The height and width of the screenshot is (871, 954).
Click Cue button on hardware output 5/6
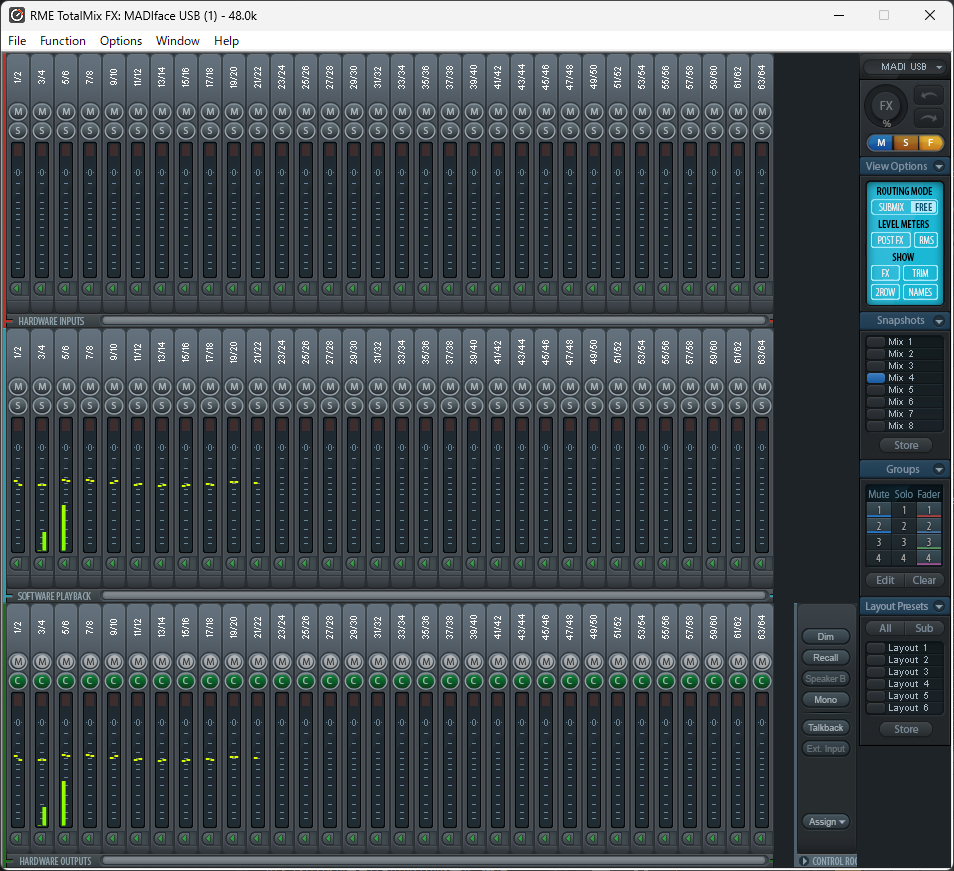tap(66, 681)
